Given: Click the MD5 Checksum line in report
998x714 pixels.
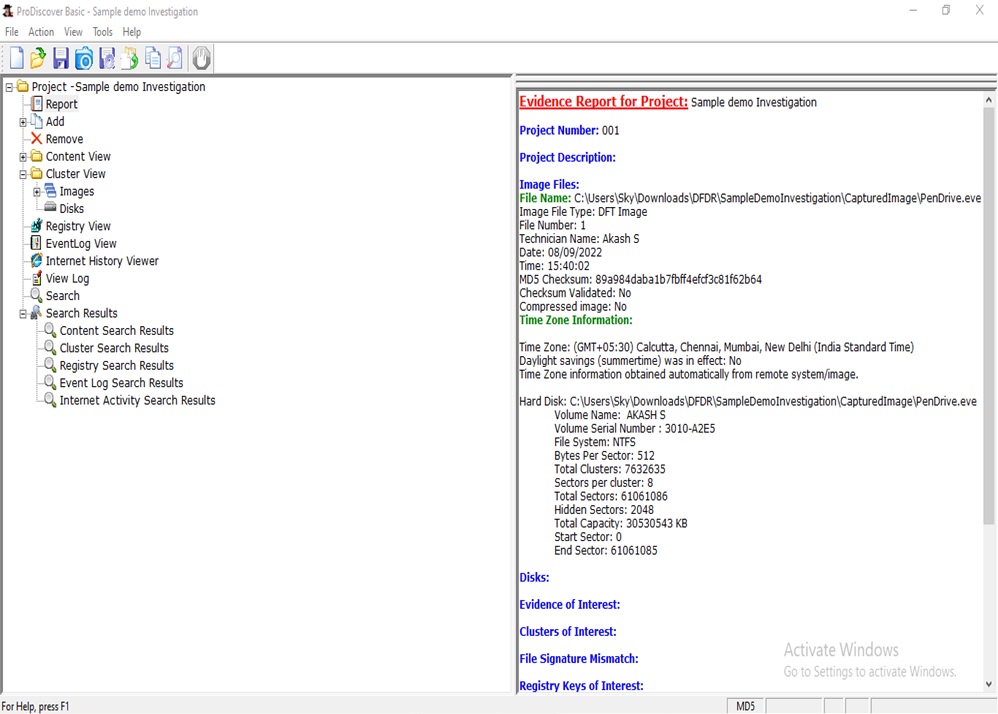Looking at the screenshot, I should pyautogui.click(x=640, y=279).
